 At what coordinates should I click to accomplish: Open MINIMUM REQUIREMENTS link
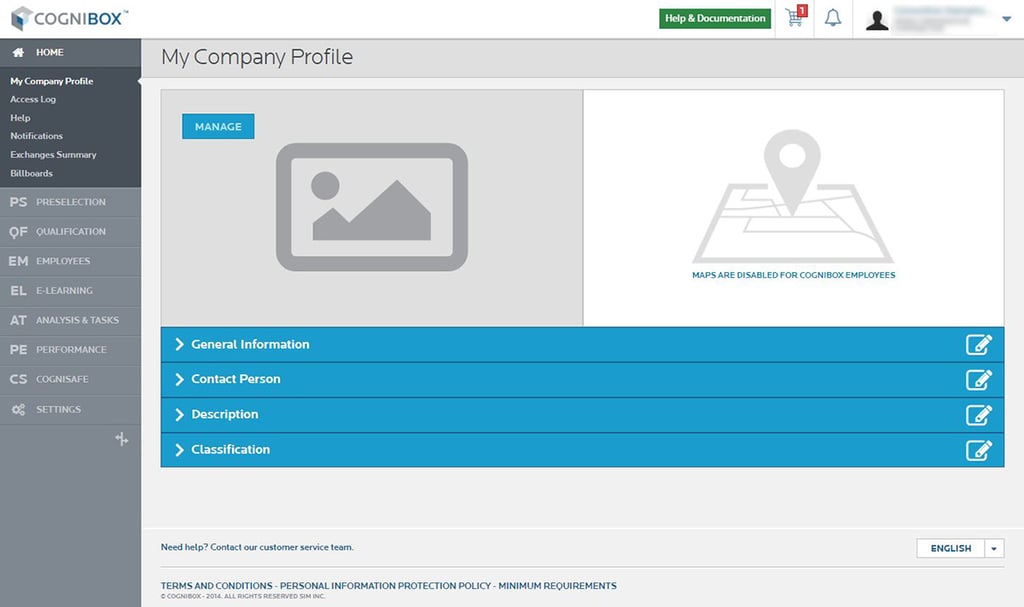[x=557, y=585]
